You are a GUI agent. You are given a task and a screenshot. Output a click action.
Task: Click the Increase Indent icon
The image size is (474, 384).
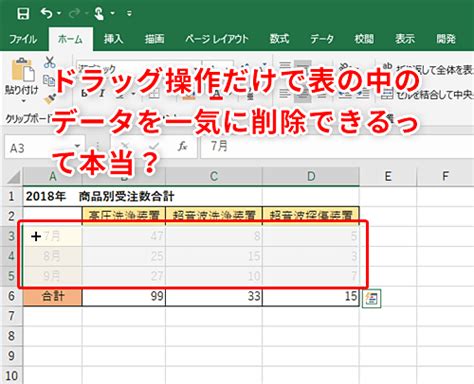(363, 94)
